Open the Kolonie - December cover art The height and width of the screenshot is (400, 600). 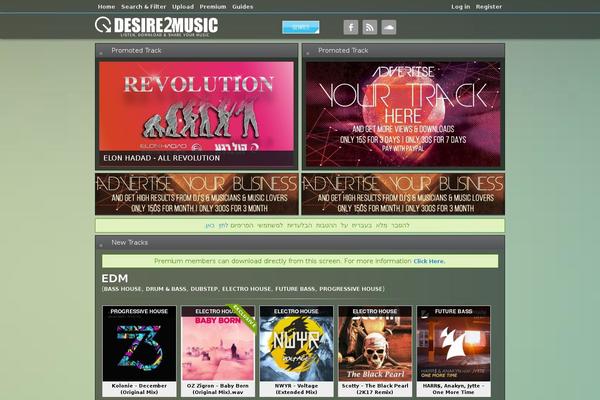(139, 343)
